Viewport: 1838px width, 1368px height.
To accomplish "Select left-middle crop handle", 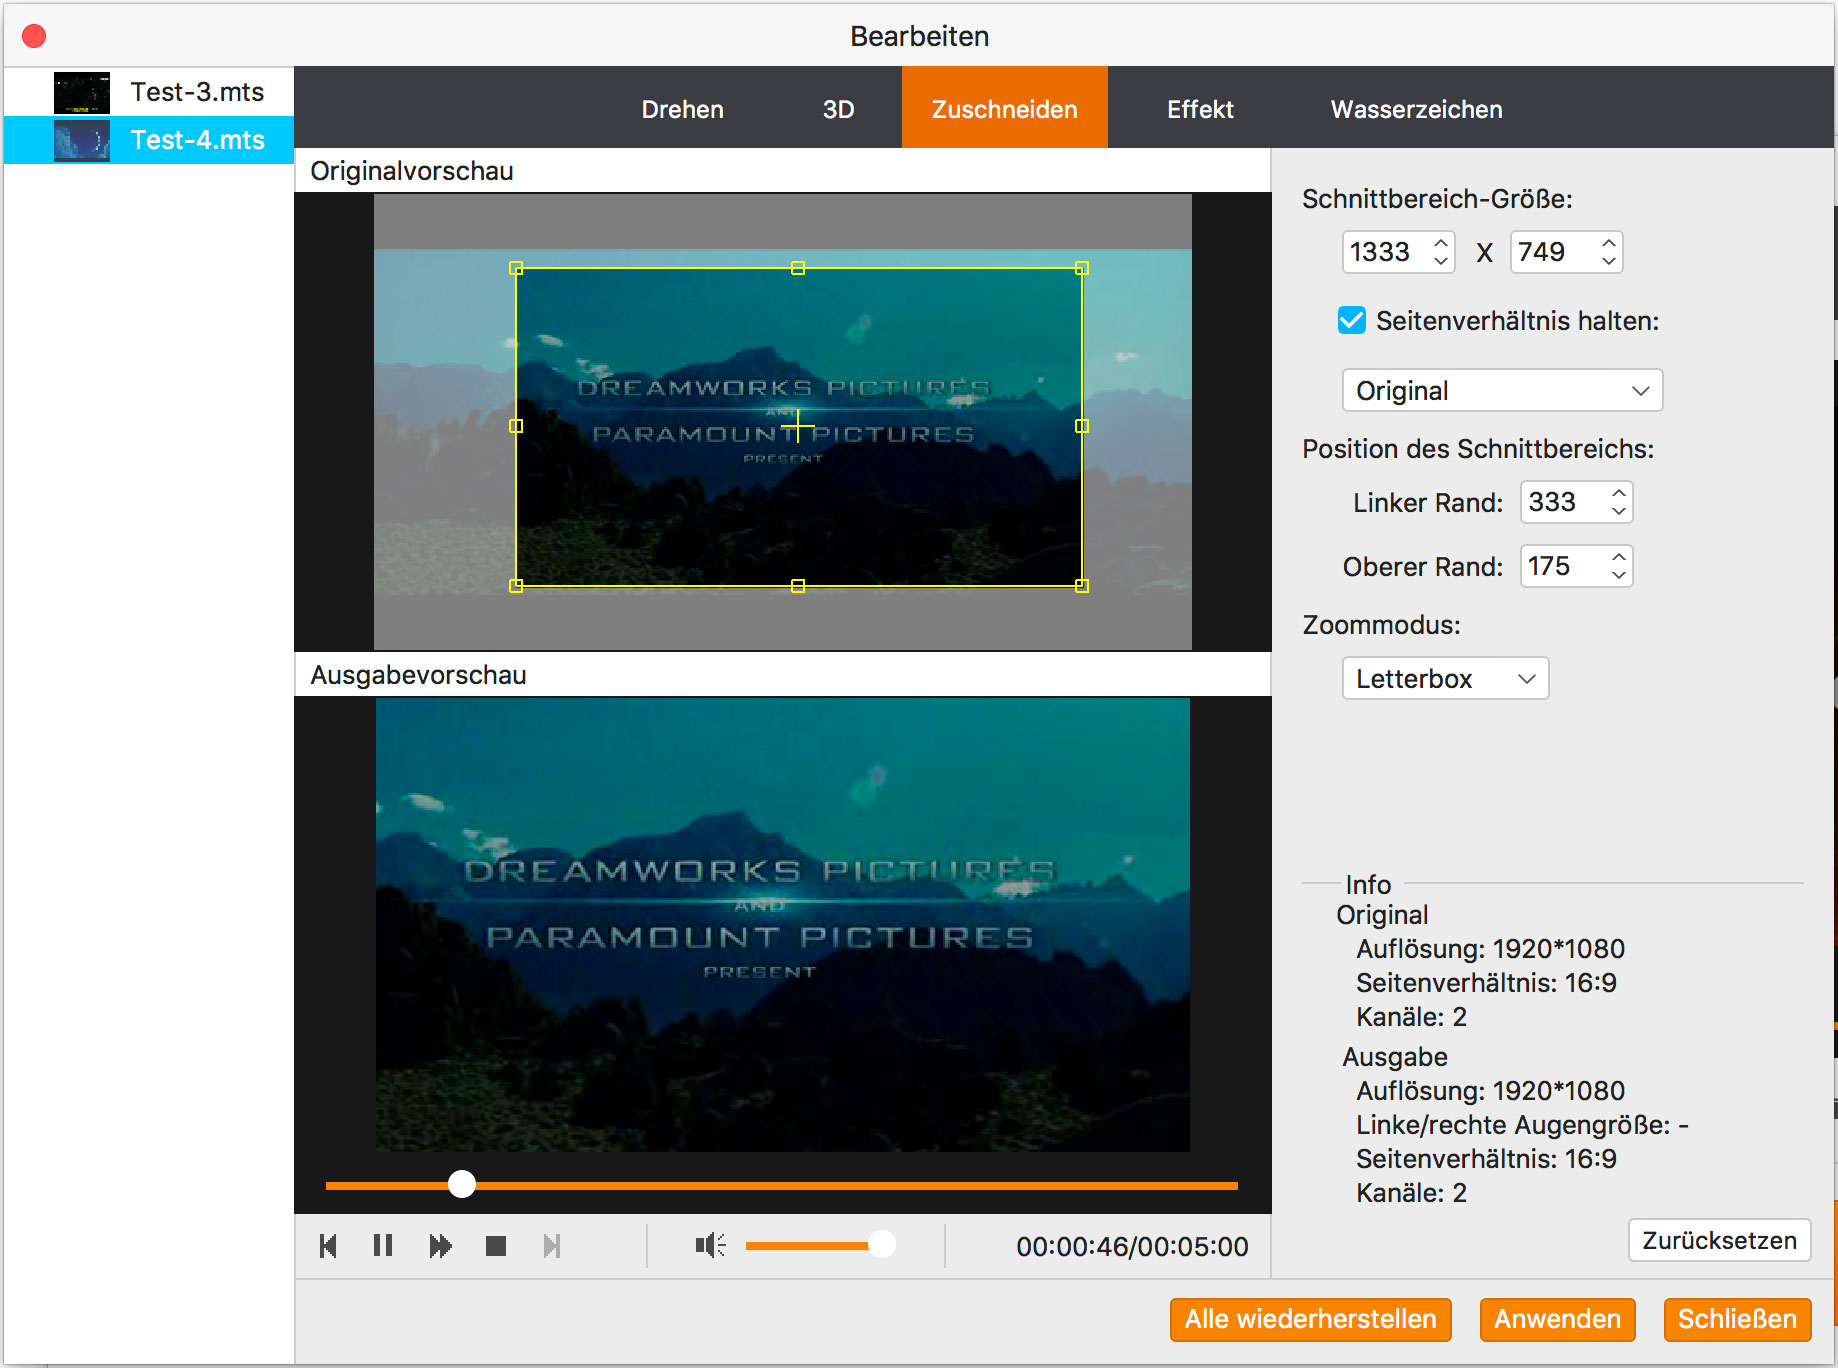I will (516, 426).
